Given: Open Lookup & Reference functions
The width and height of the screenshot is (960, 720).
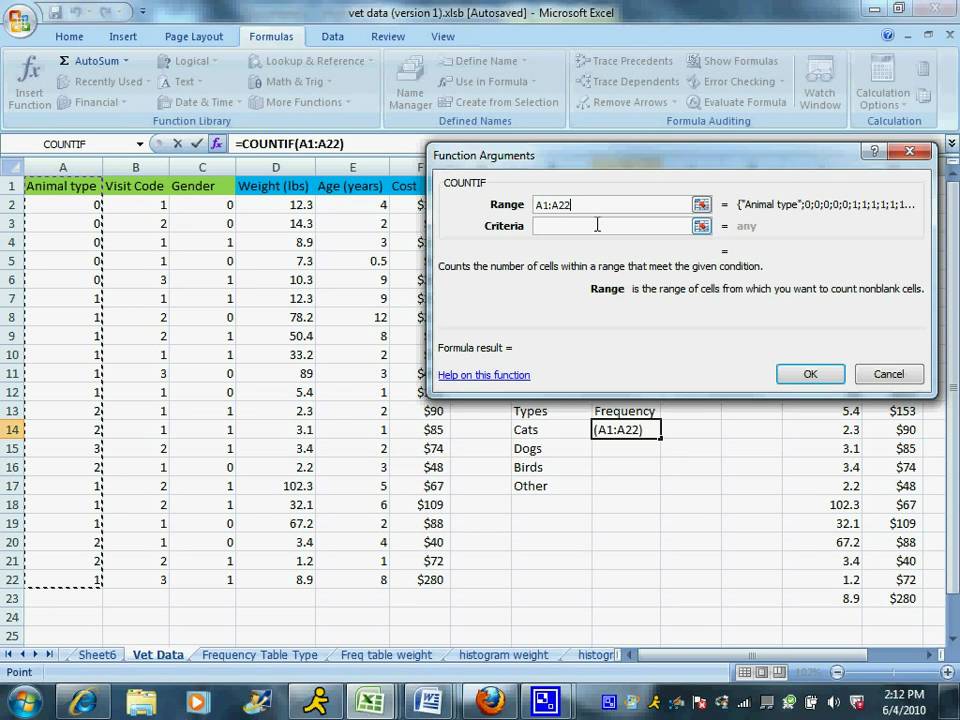Looking at the screenshot, I should coord(310,61).
